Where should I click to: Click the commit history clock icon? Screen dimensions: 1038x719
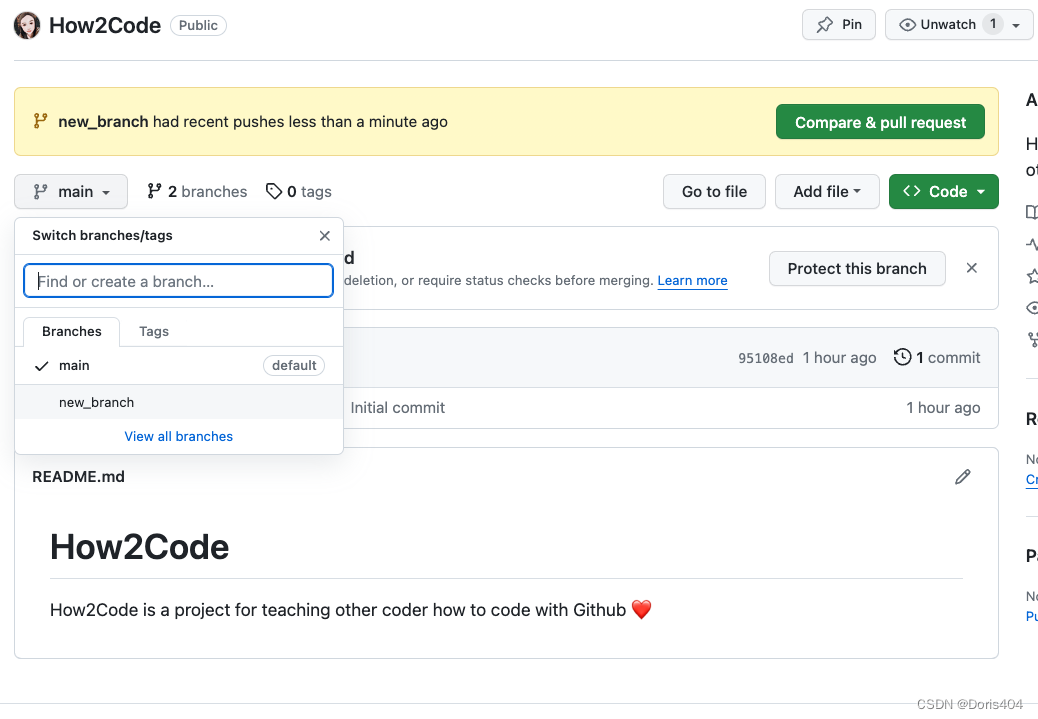point(902,357)
